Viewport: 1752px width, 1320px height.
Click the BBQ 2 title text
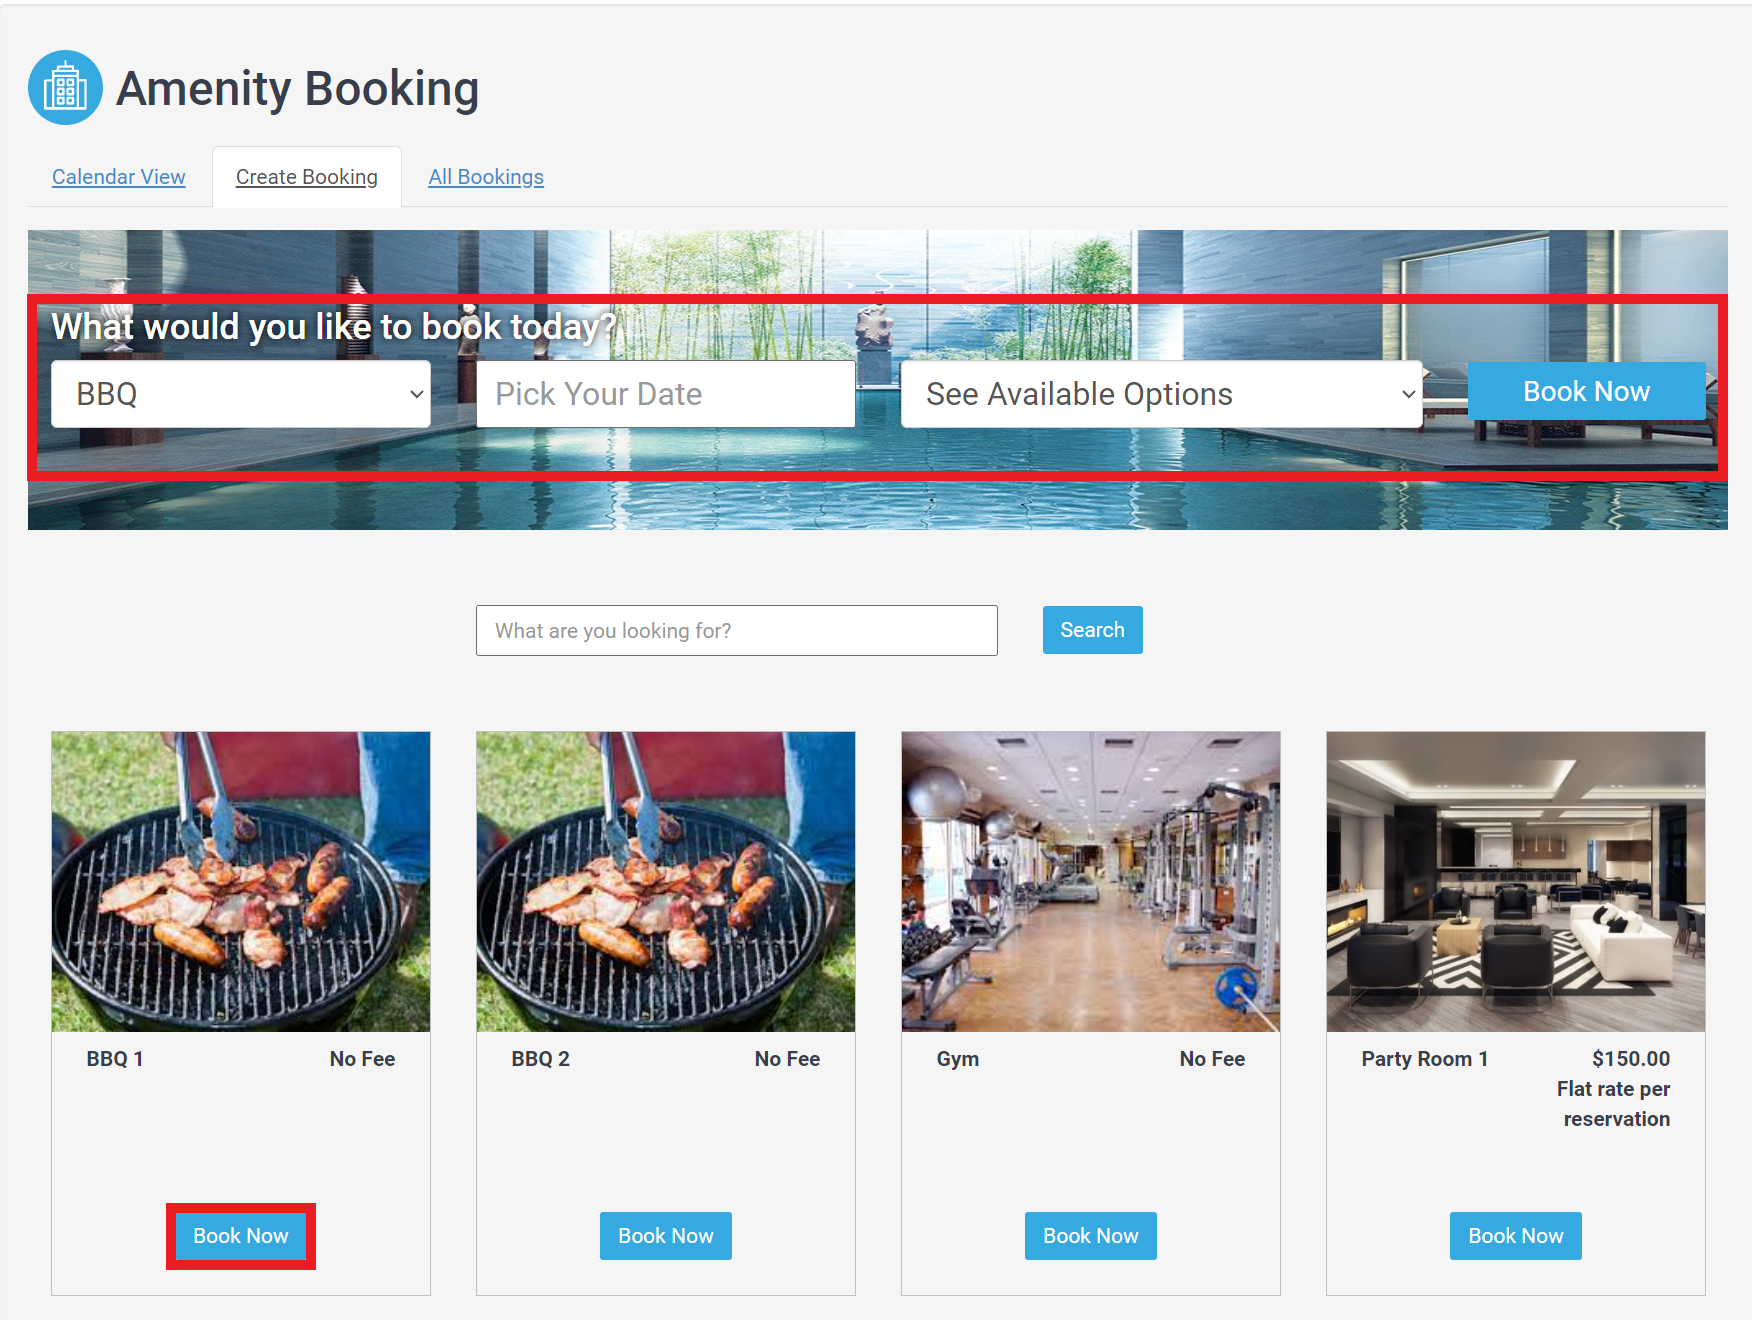click(540, 1059)
